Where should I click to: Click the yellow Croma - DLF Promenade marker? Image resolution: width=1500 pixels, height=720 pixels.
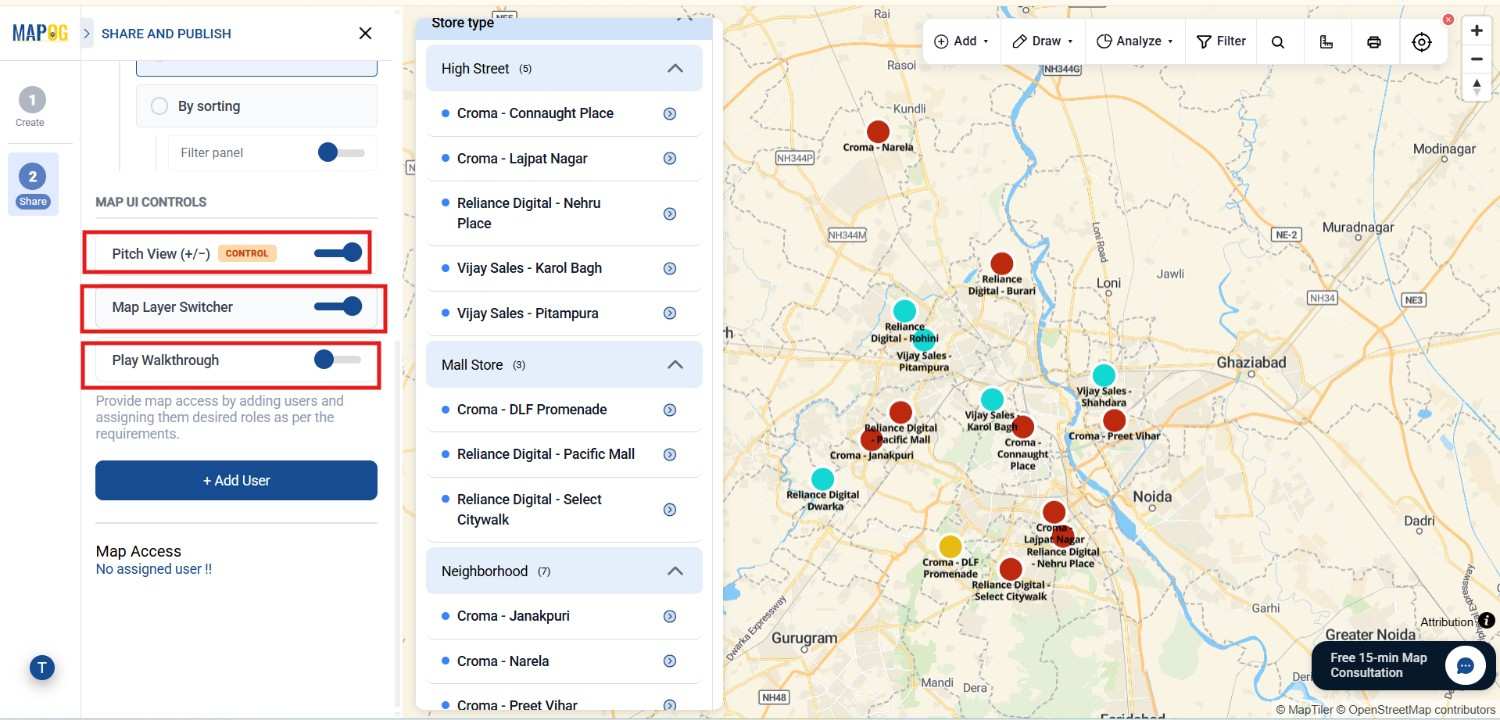tap(950, 546)
